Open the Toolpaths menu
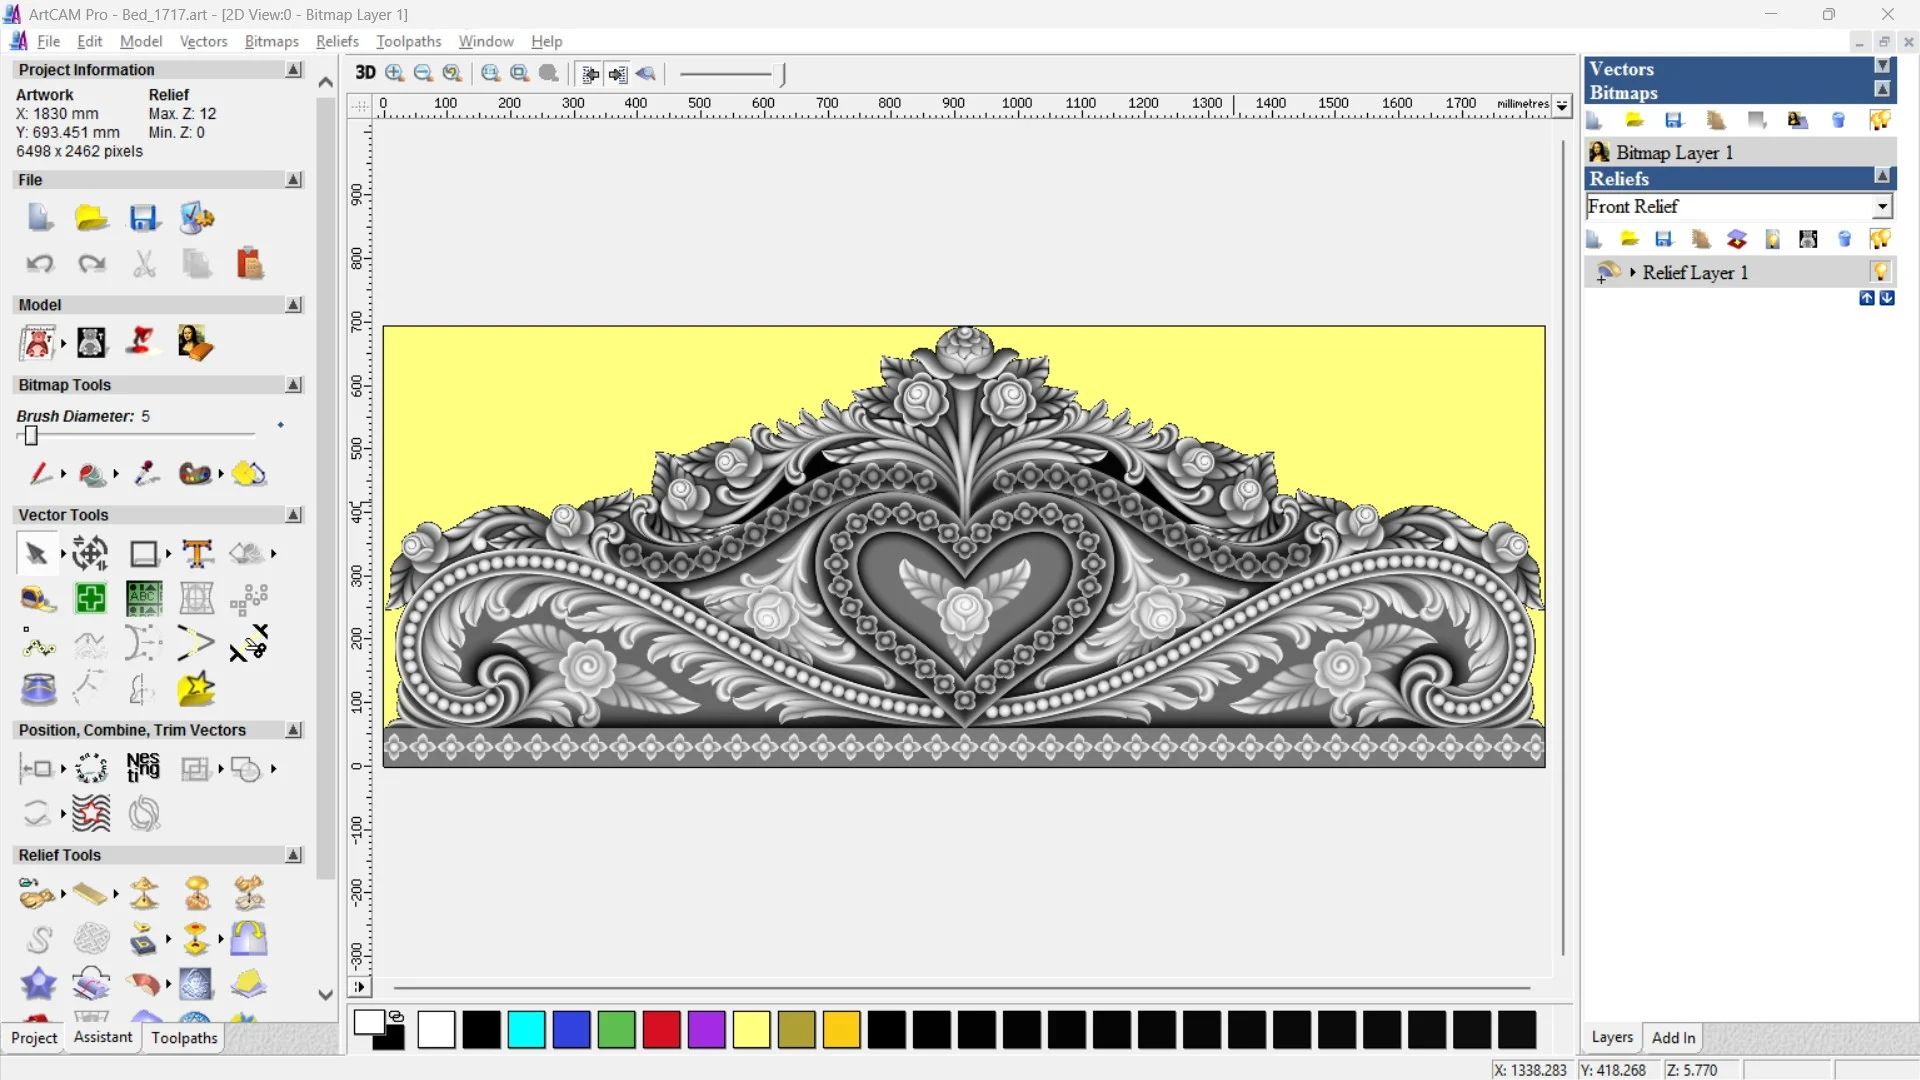 (x=408, y=41)
